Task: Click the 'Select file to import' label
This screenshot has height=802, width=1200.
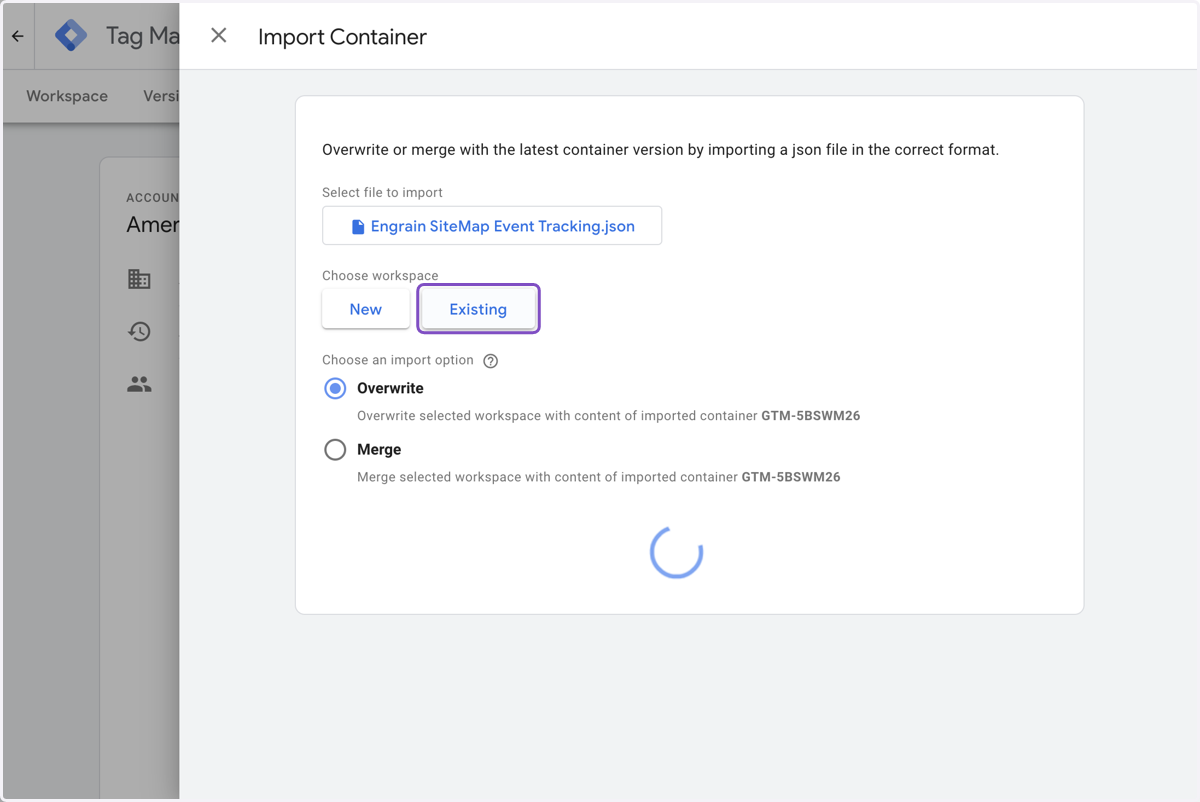Action: coord(382,192)
